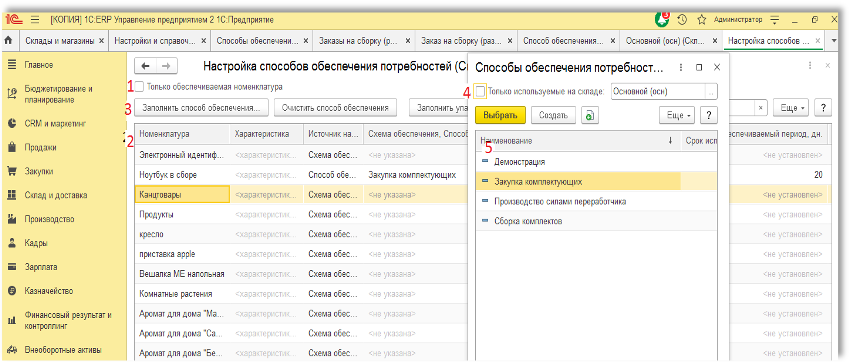The width and height of the screenshot is (849, 362).
Task: Select Закупка комплектующих row in dialog
Action: click(596, 181)
